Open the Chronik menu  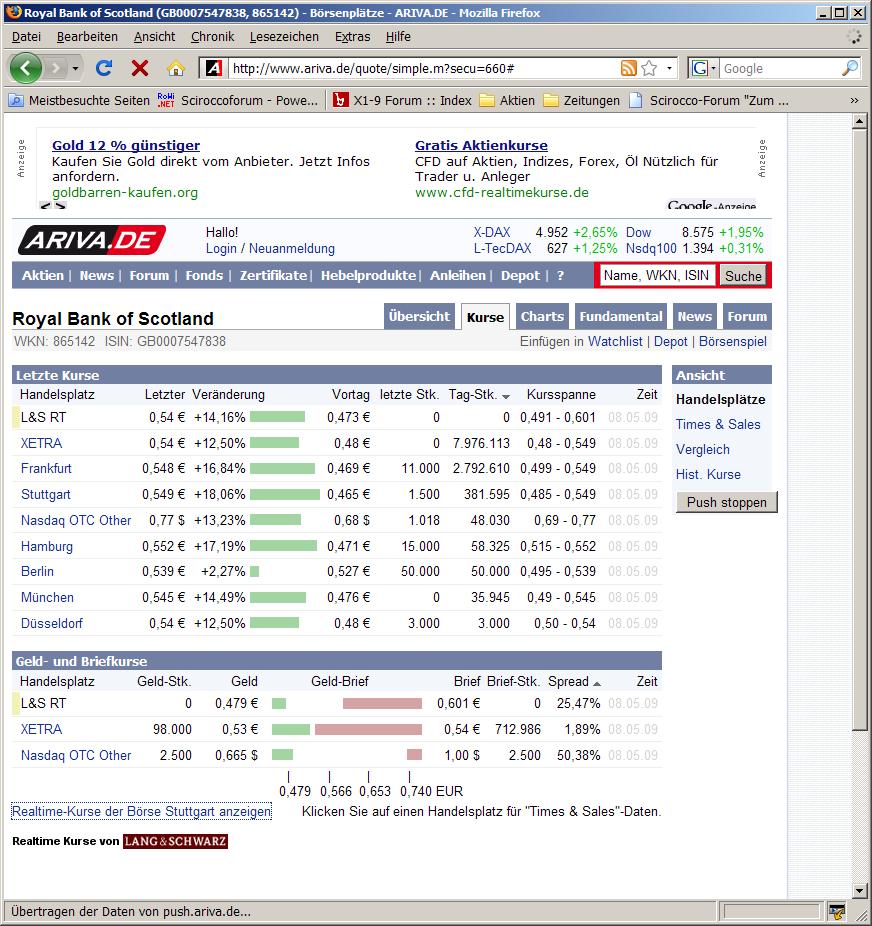point(213,37)
